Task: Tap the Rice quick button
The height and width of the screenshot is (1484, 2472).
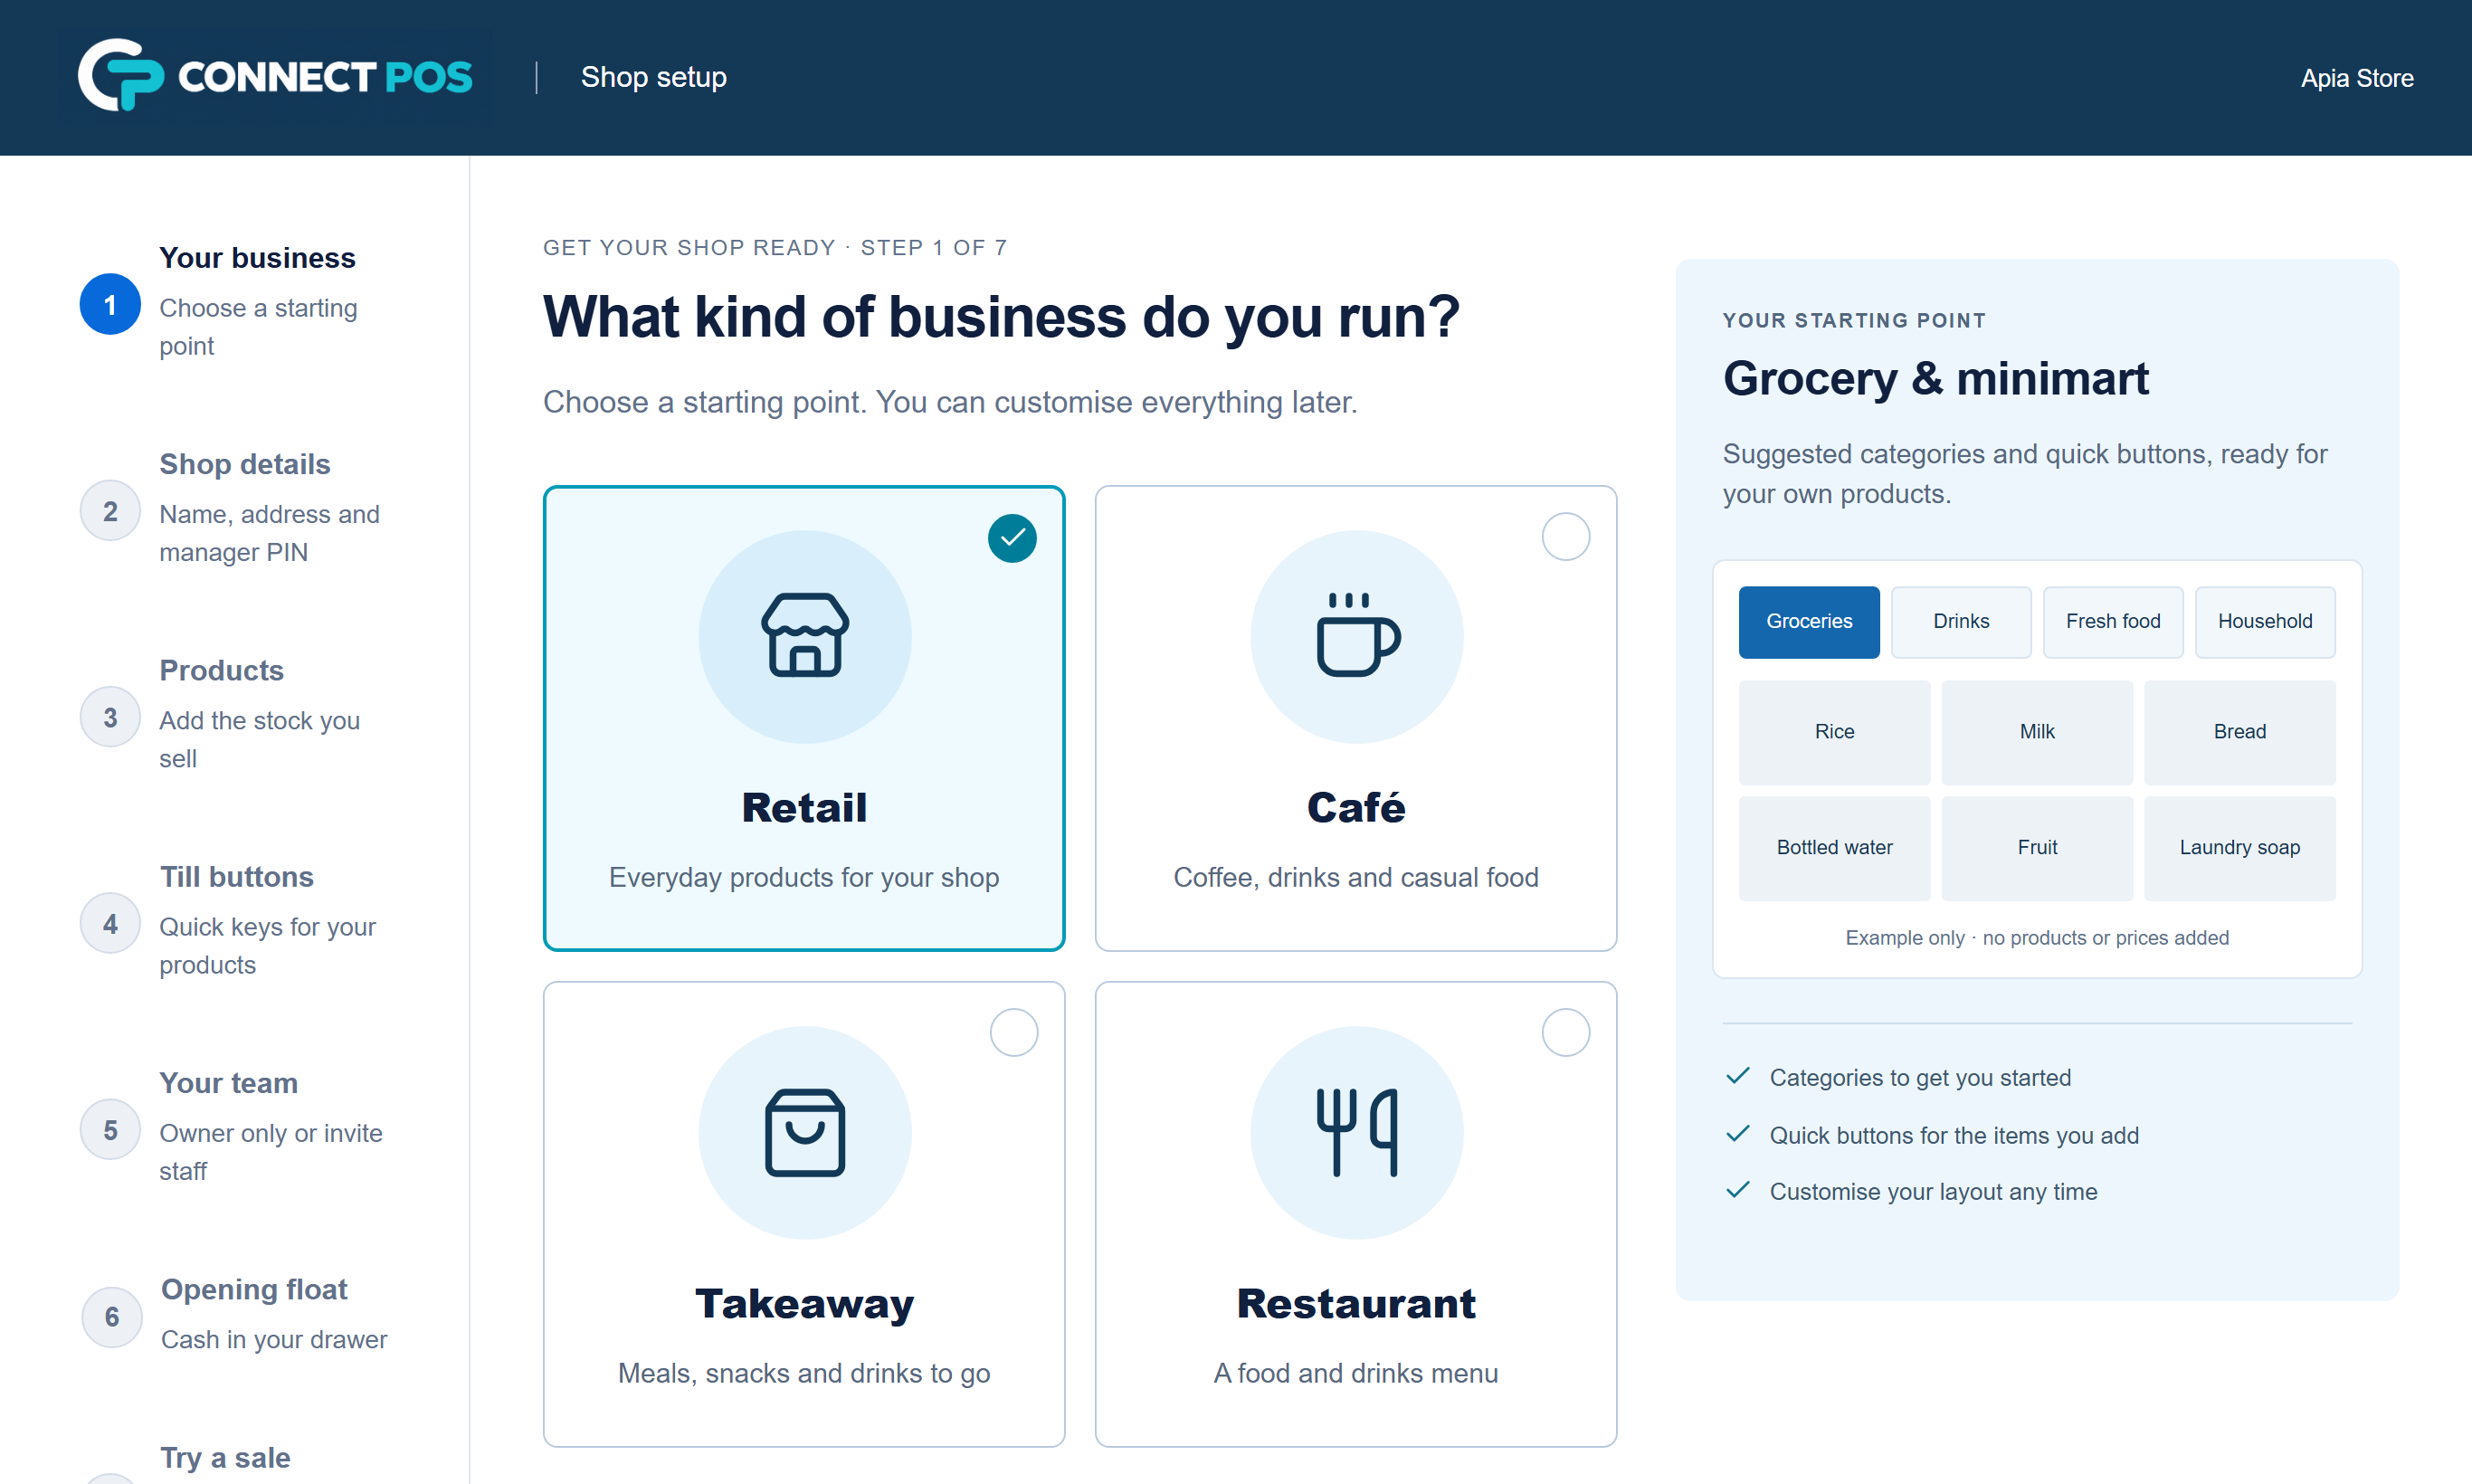Action: tap(1834, 732)
